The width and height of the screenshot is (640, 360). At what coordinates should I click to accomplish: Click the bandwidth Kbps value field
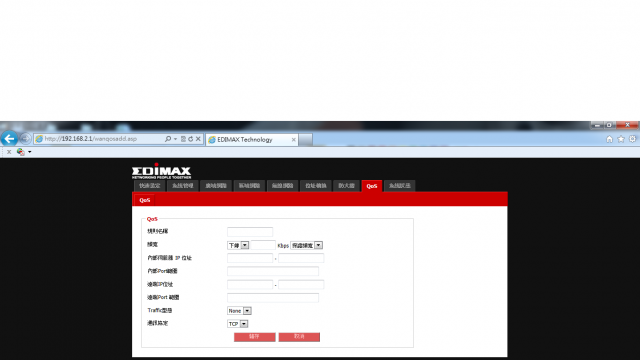(263, 245)
